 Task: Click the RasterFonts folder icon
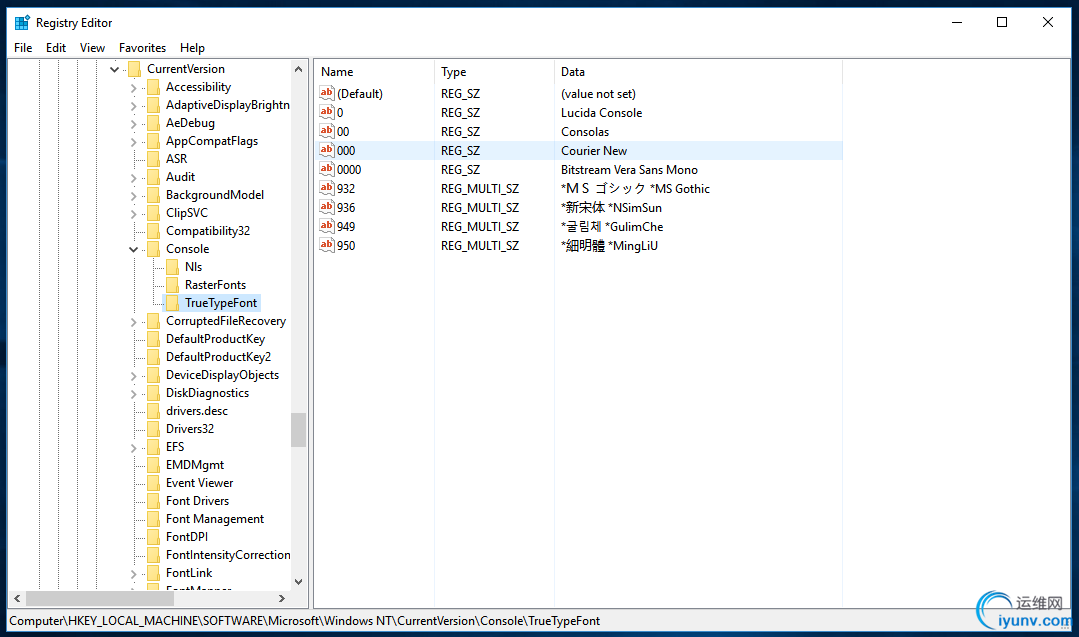pos(172,285)
